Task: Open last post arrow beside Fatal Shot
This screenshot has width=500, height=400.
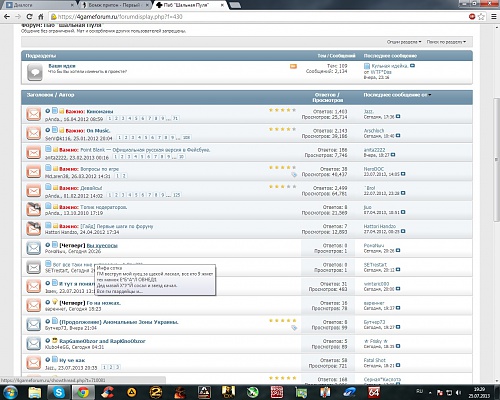Action: click(398, 365)
